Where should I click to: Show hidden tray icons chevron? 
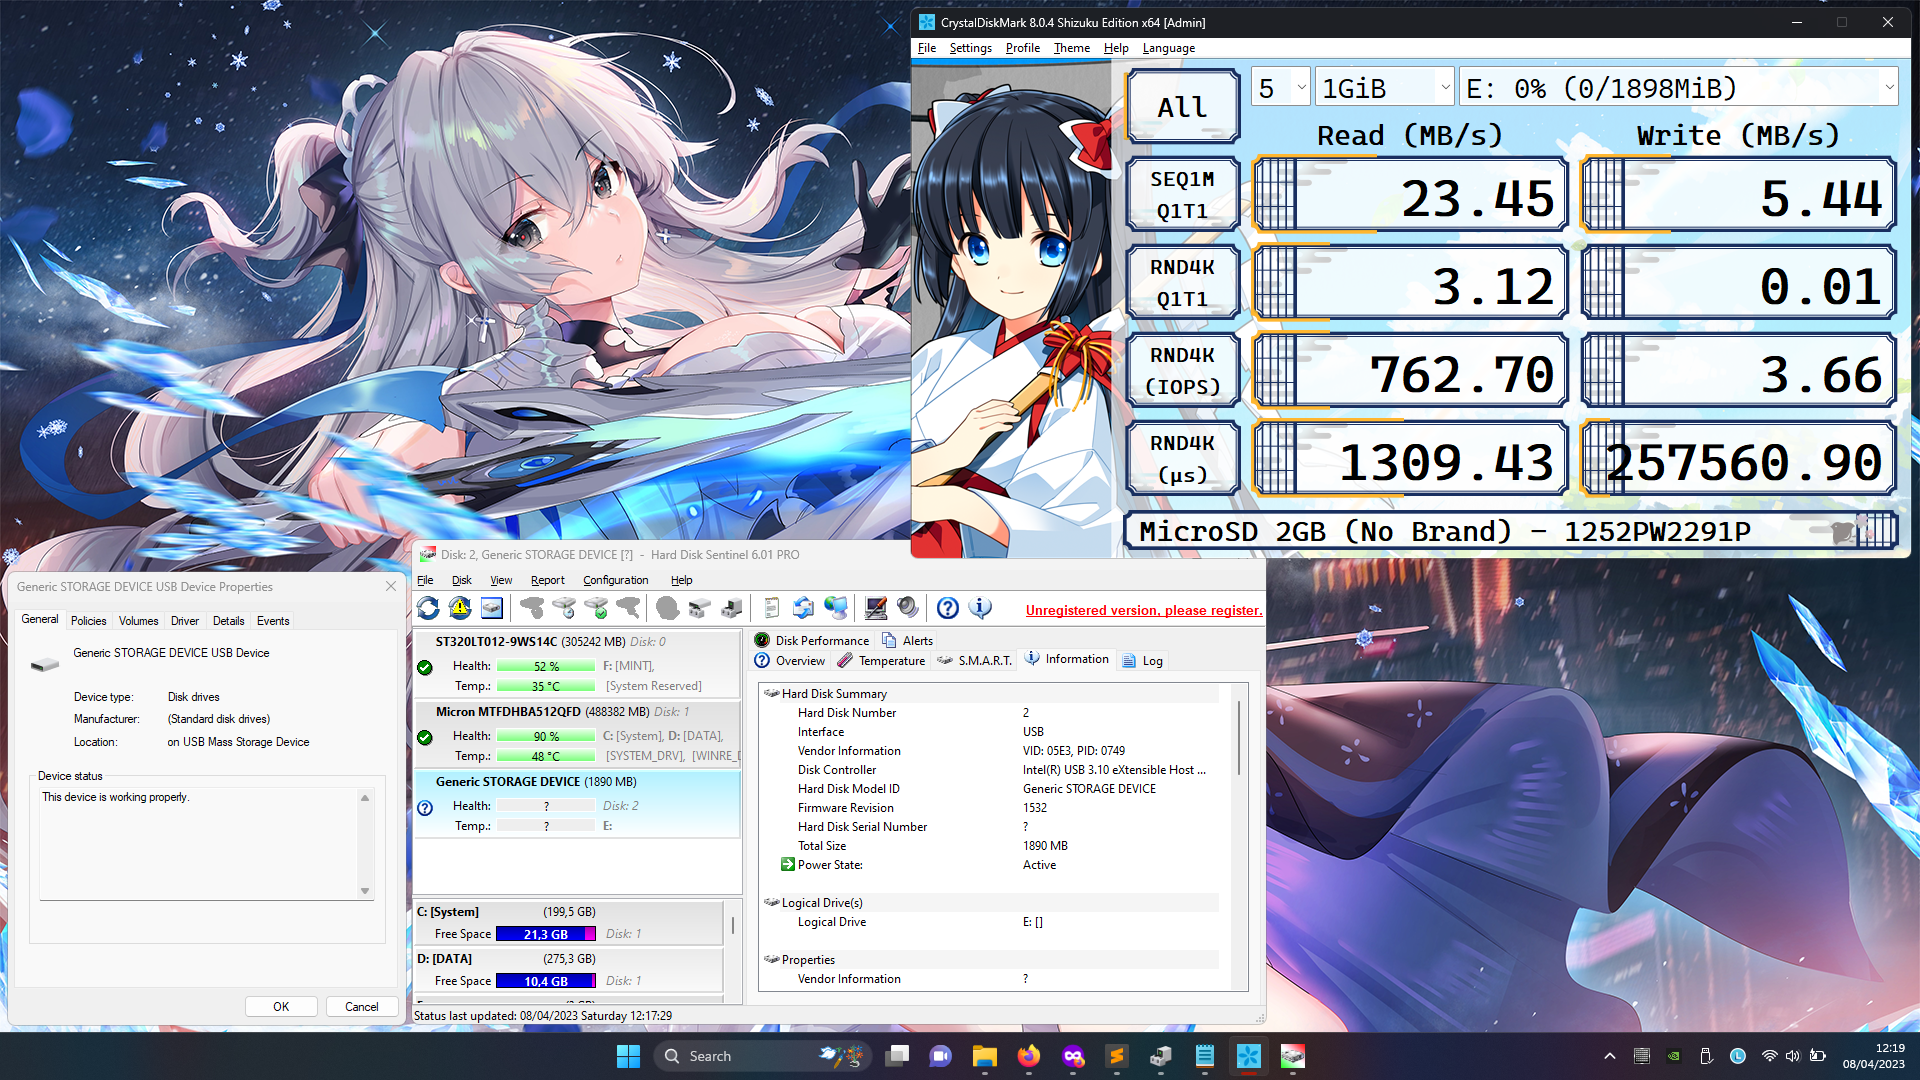[x=1610, y=1056]
